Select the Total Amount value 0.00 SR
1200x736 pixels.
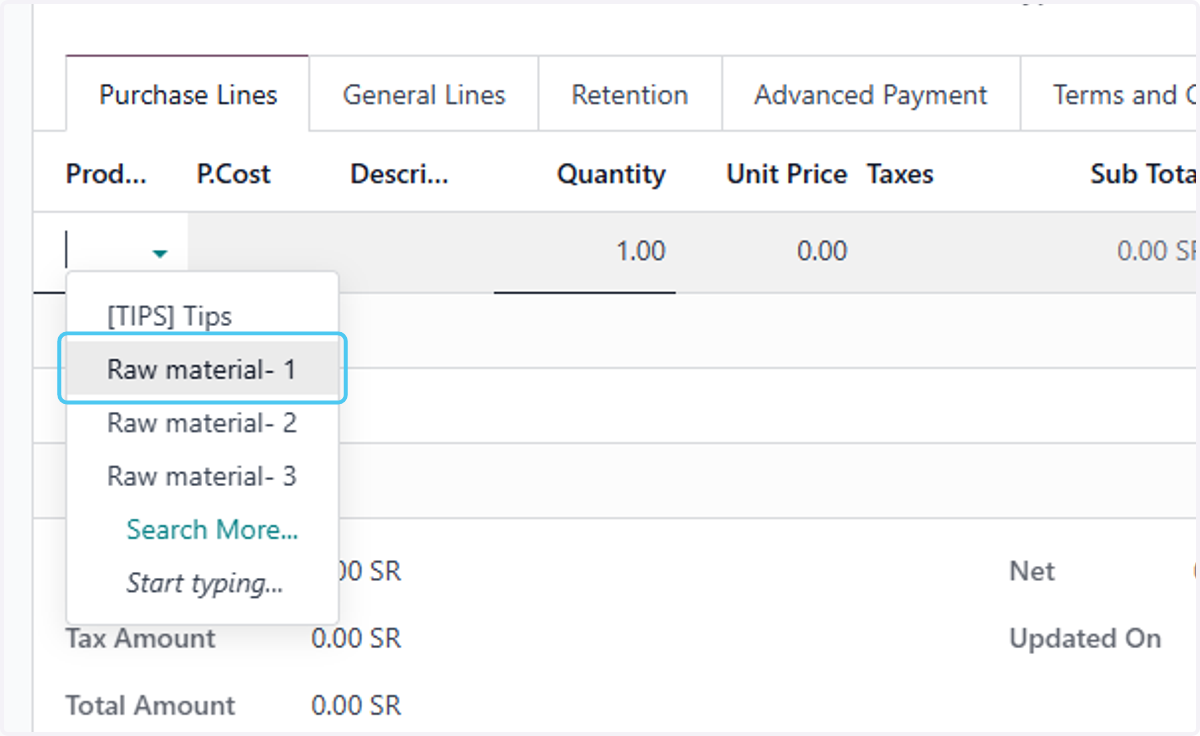point(356,705)
